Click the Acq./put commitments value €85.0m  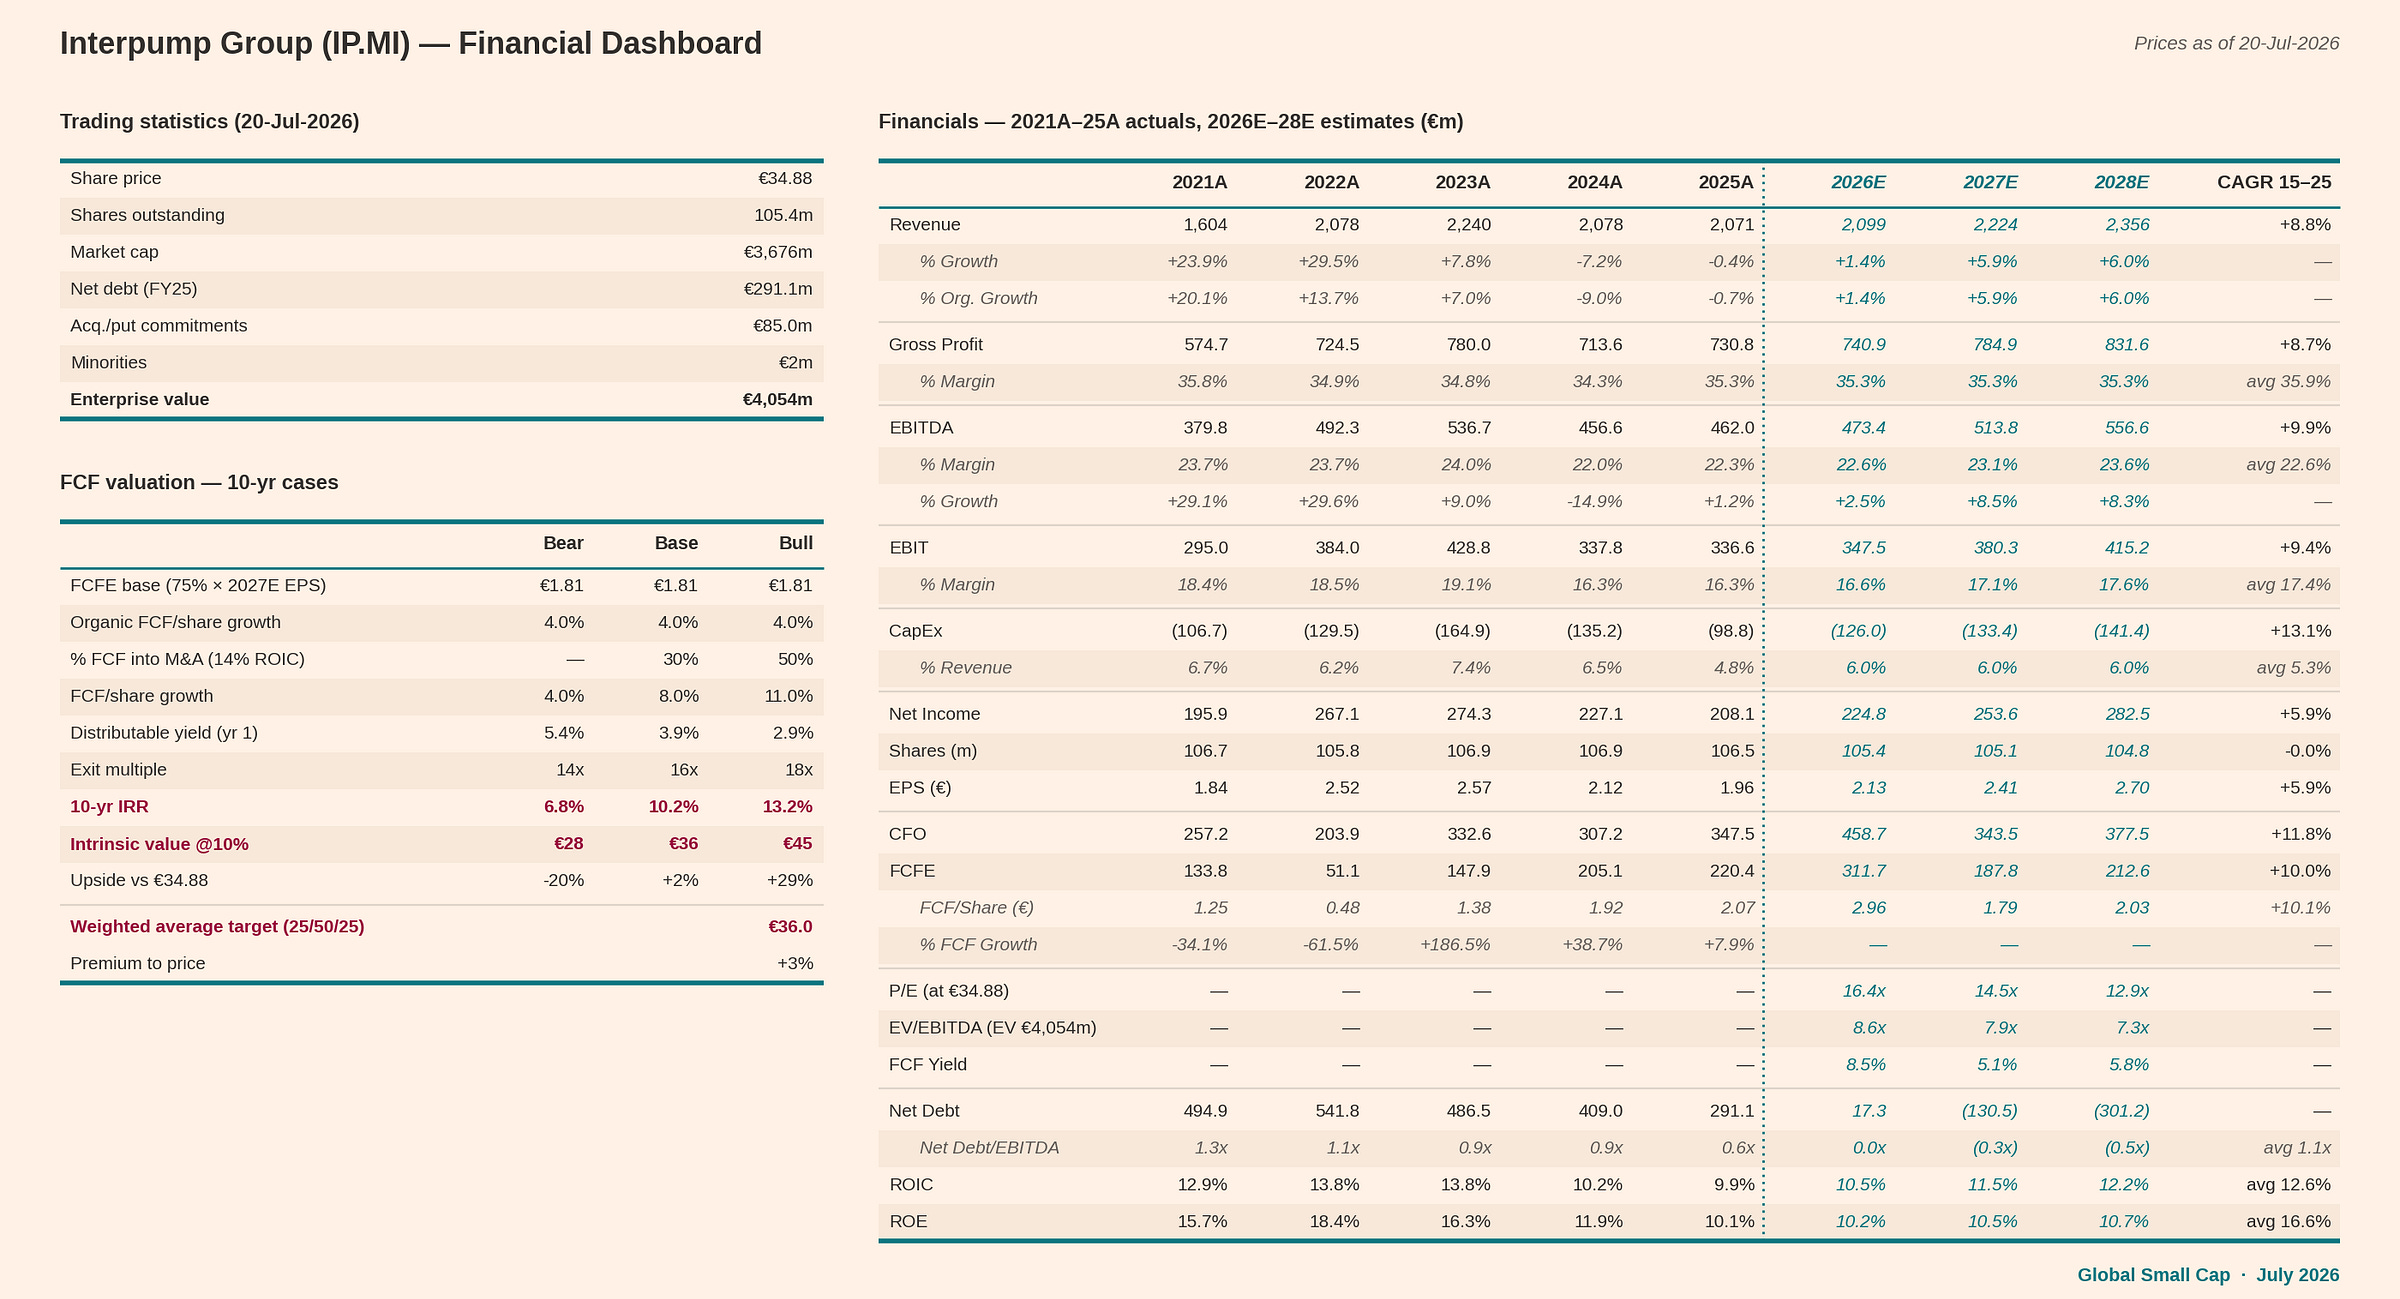point(782,327)
